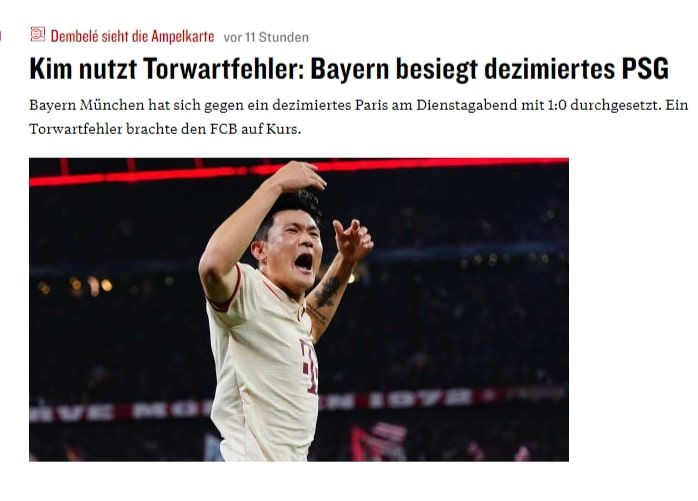Click '1:0 durchgesetzt' in the teaser text
698x501 pixels.
[x=600, y=106]
